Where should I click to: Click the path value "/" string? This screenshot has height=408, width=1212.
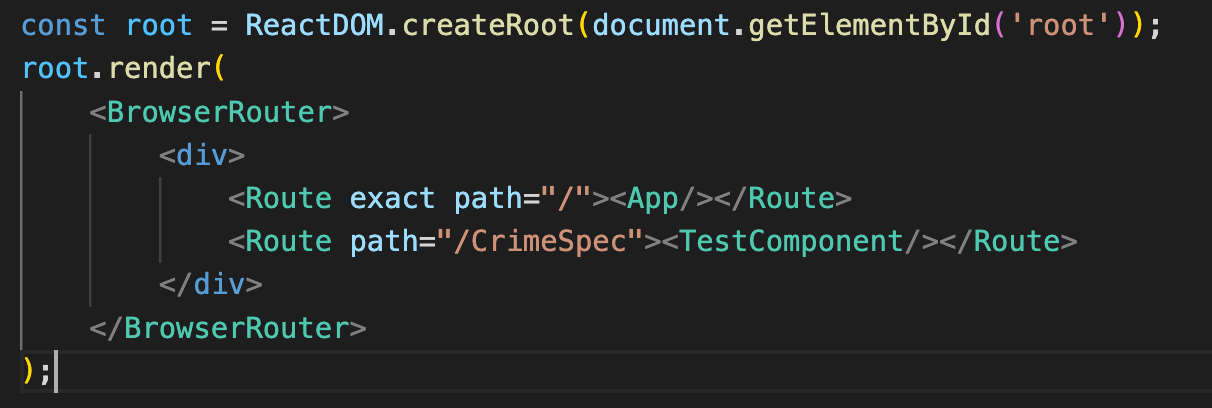(x=568, y=198)
